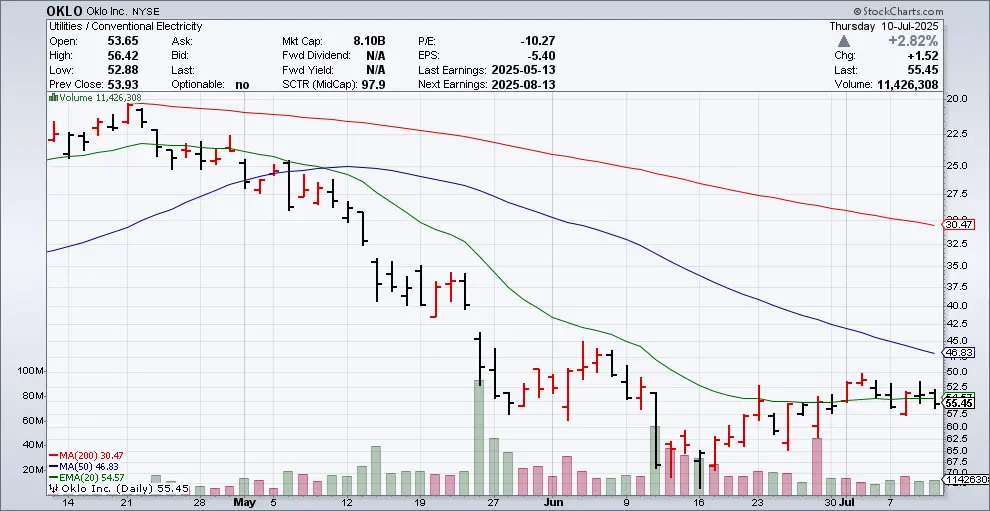The image size is (990, 511).
Task: Click the Open value 53.65
Action: 124,41
